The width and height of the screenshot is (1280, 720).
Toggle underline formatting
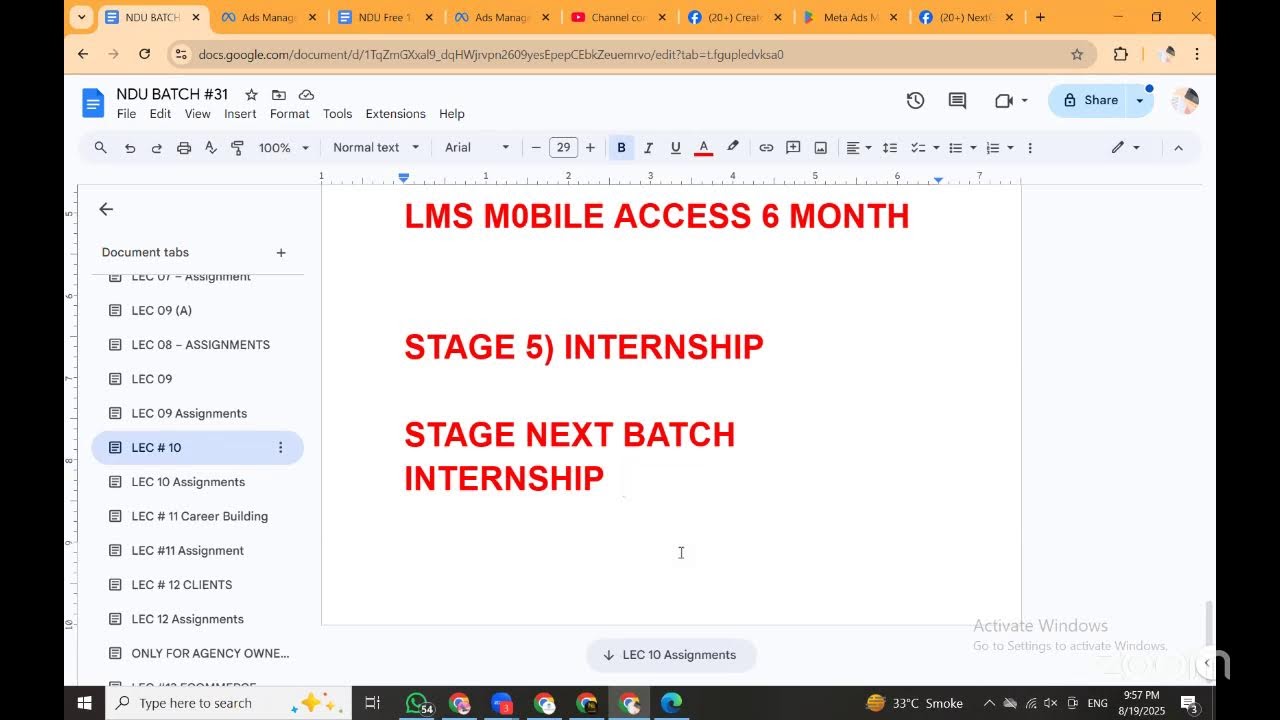[x=676, y=148]
